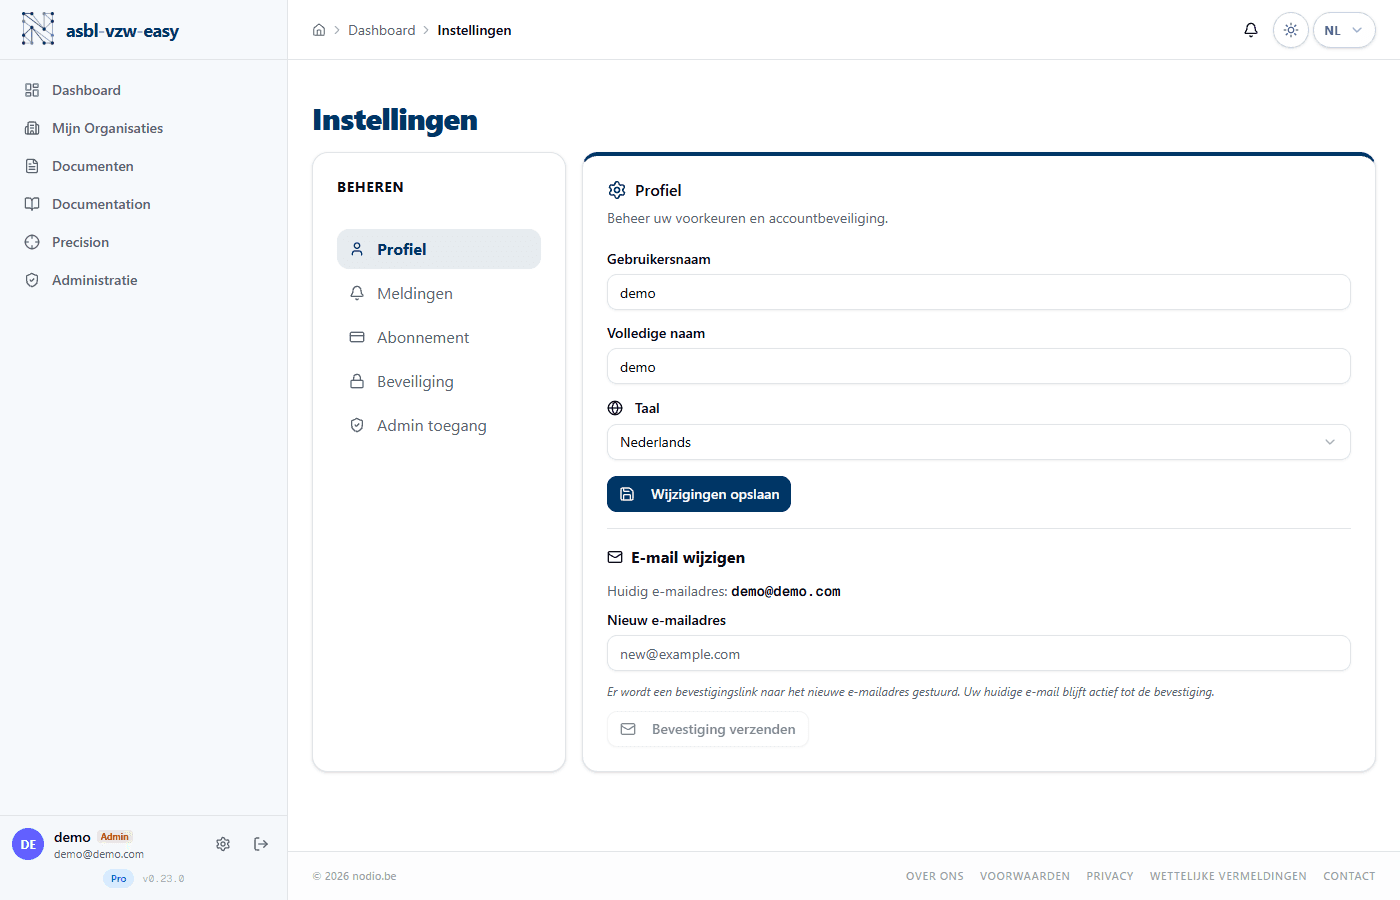Click the Abonnement credit card icon
Image resolution: width=1400 pixels, height=900 pixels.
point(357,337)
